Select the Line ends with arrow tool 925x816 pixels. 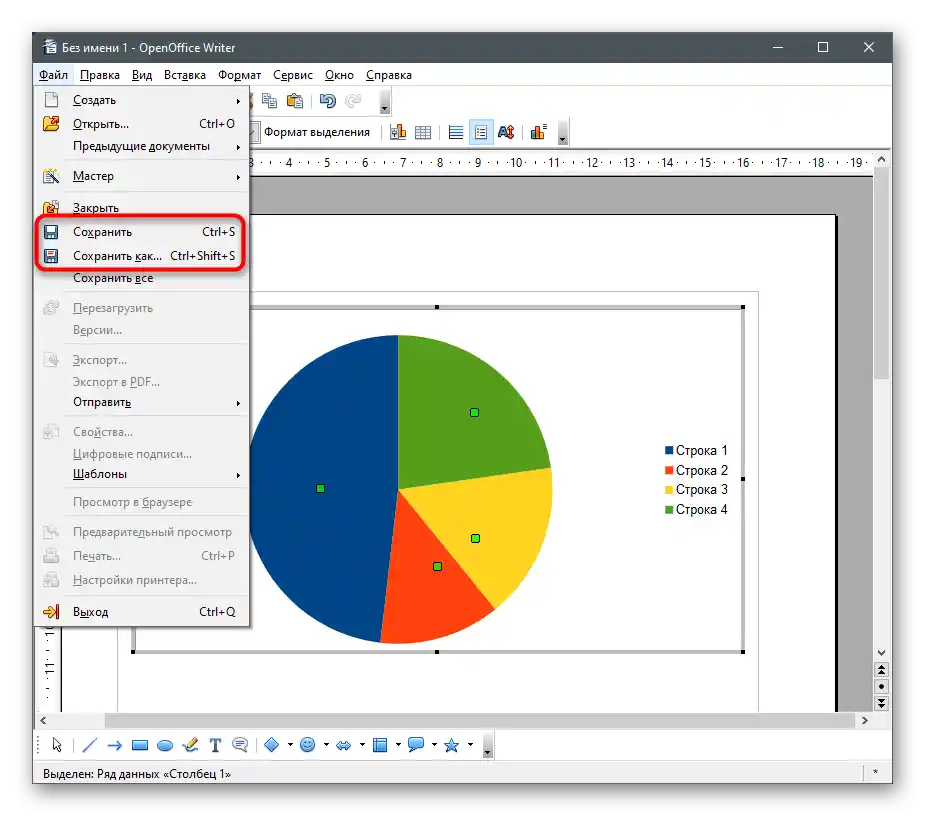pyautogui.click(x=114, y=745)
